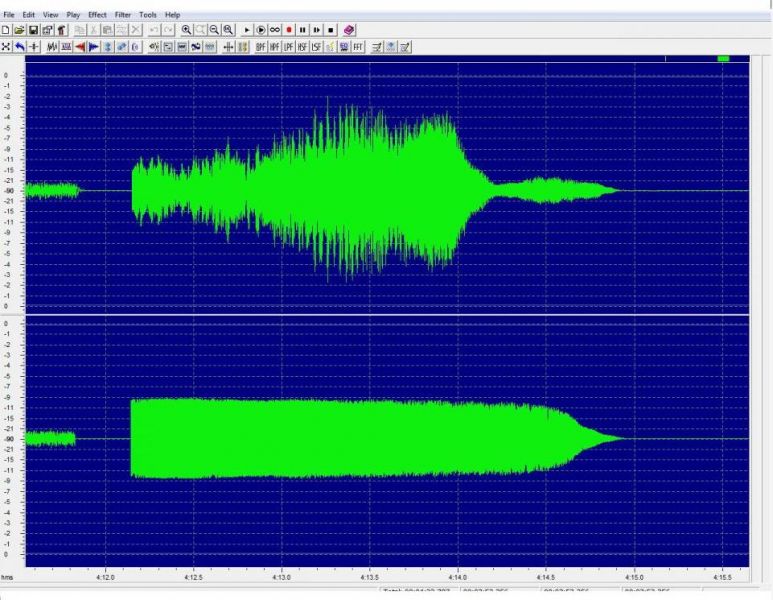
Task: Click the 4:13.5 time ruler label
Action: point(370,577)
